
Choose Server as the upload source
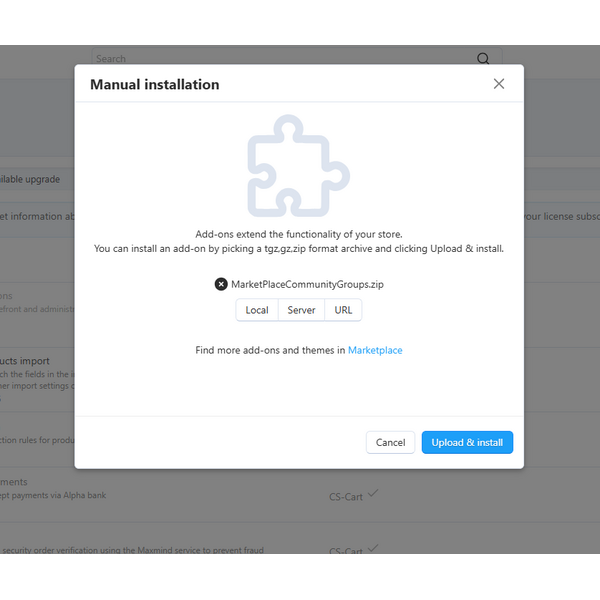(x=301, y=310)
